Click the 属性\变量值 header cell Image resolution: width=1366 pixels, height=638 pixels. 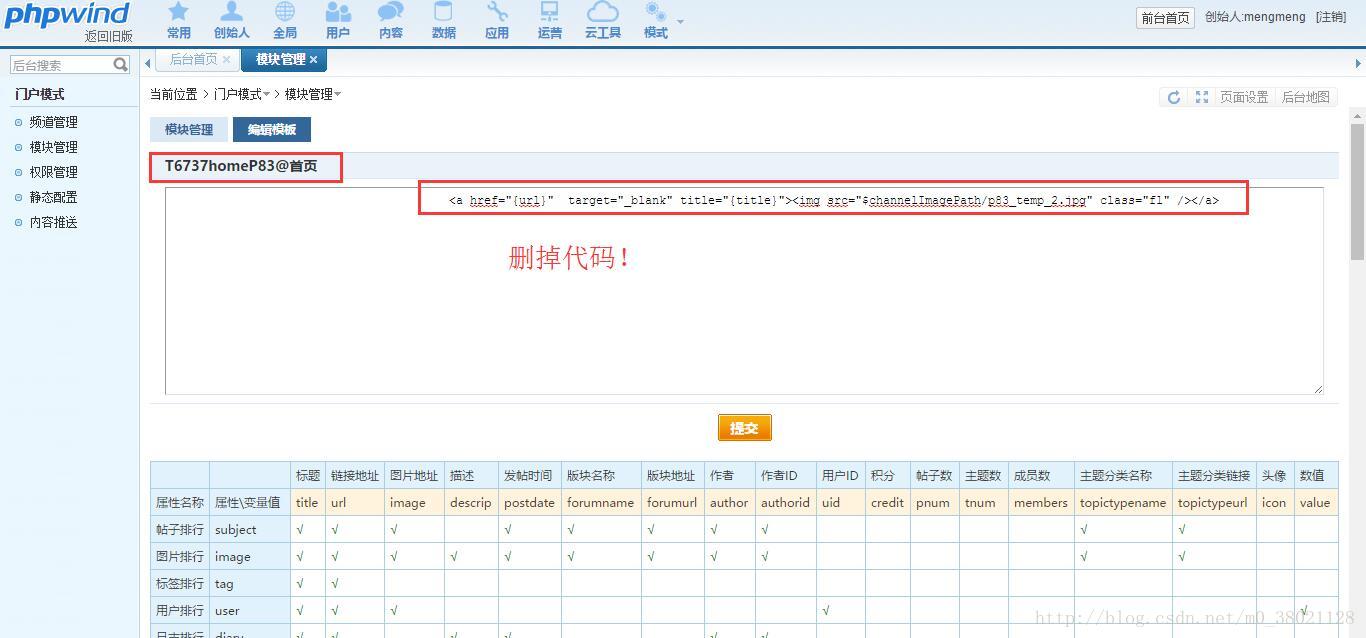click(248, 503)
